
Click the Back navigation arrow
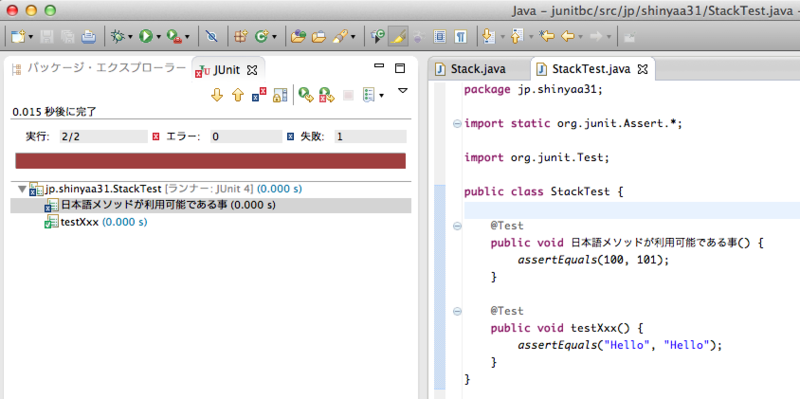(x=568, y=36)
